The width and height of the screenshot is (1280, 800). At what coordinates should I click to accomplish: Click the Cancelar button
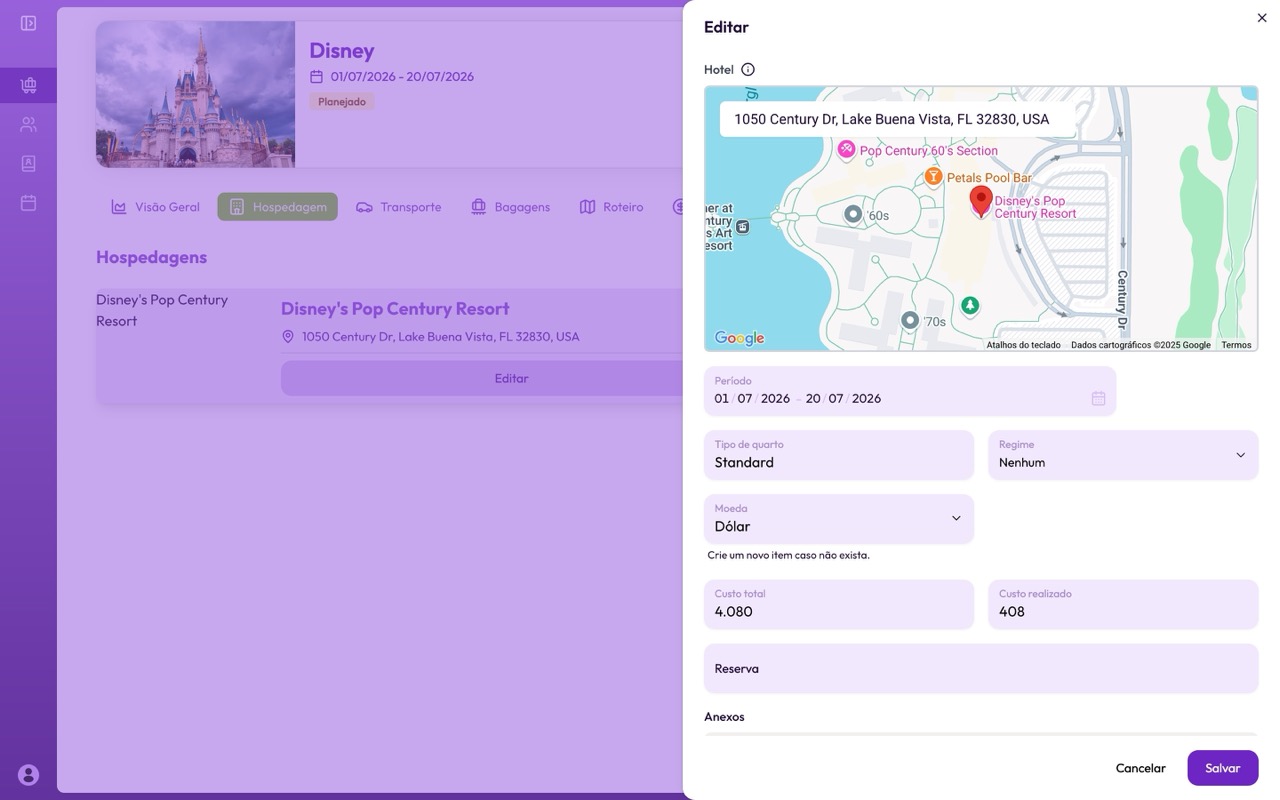[1140, 768]
